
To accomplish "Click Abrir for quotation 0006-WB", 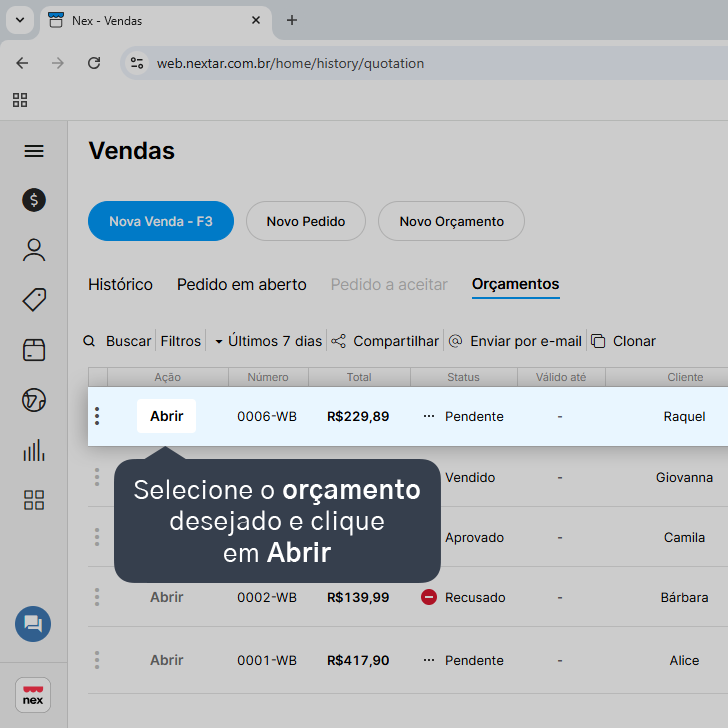I will click(166, 416).
